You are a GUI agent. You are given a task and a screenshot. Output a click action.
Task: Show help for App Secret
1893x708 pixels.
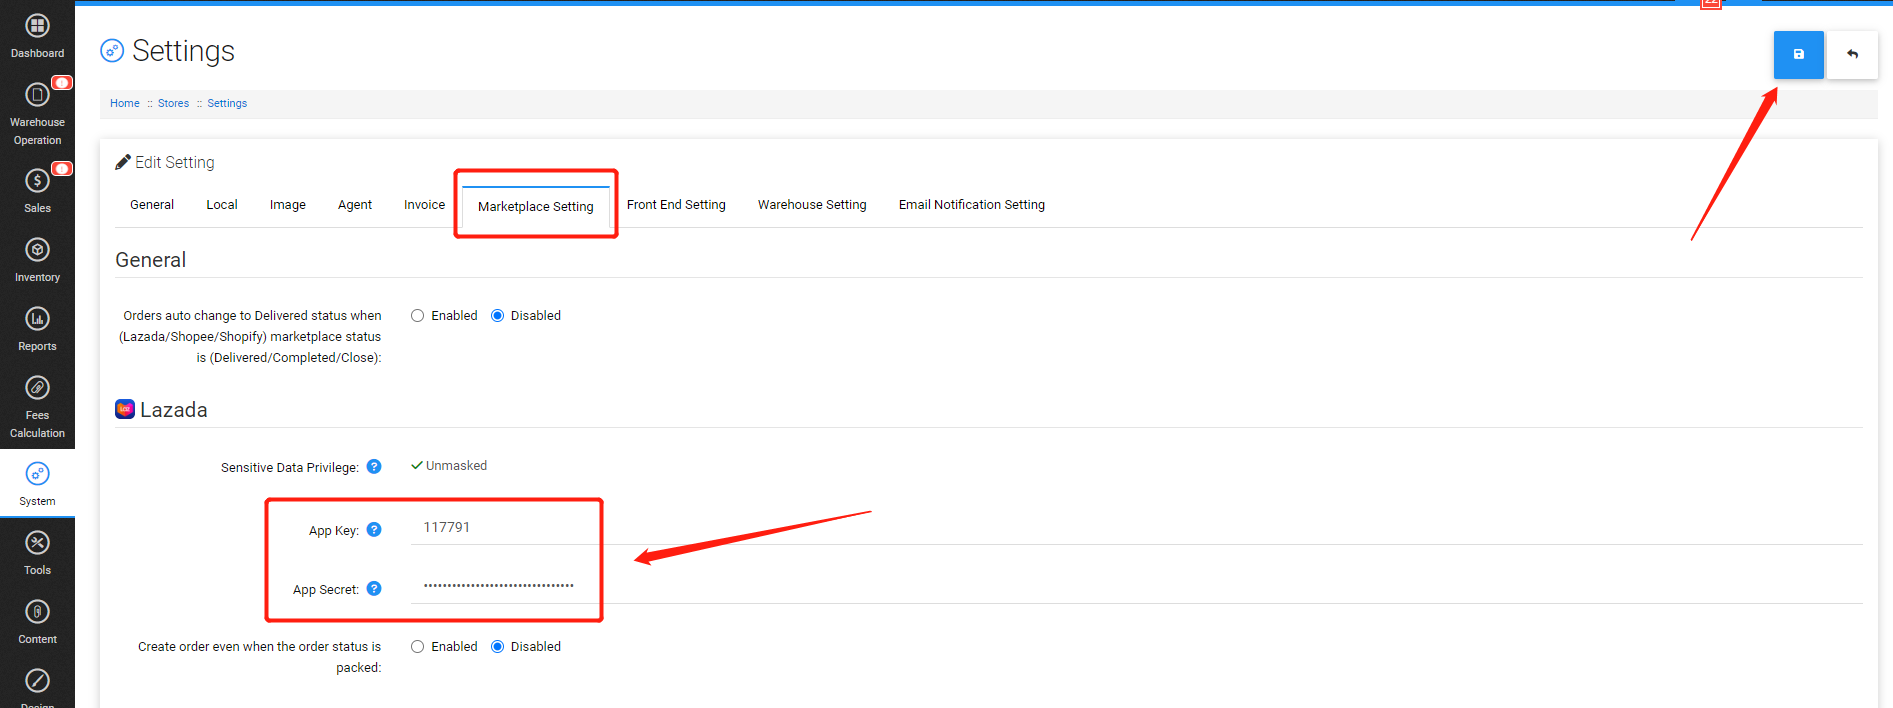(374, 588)
